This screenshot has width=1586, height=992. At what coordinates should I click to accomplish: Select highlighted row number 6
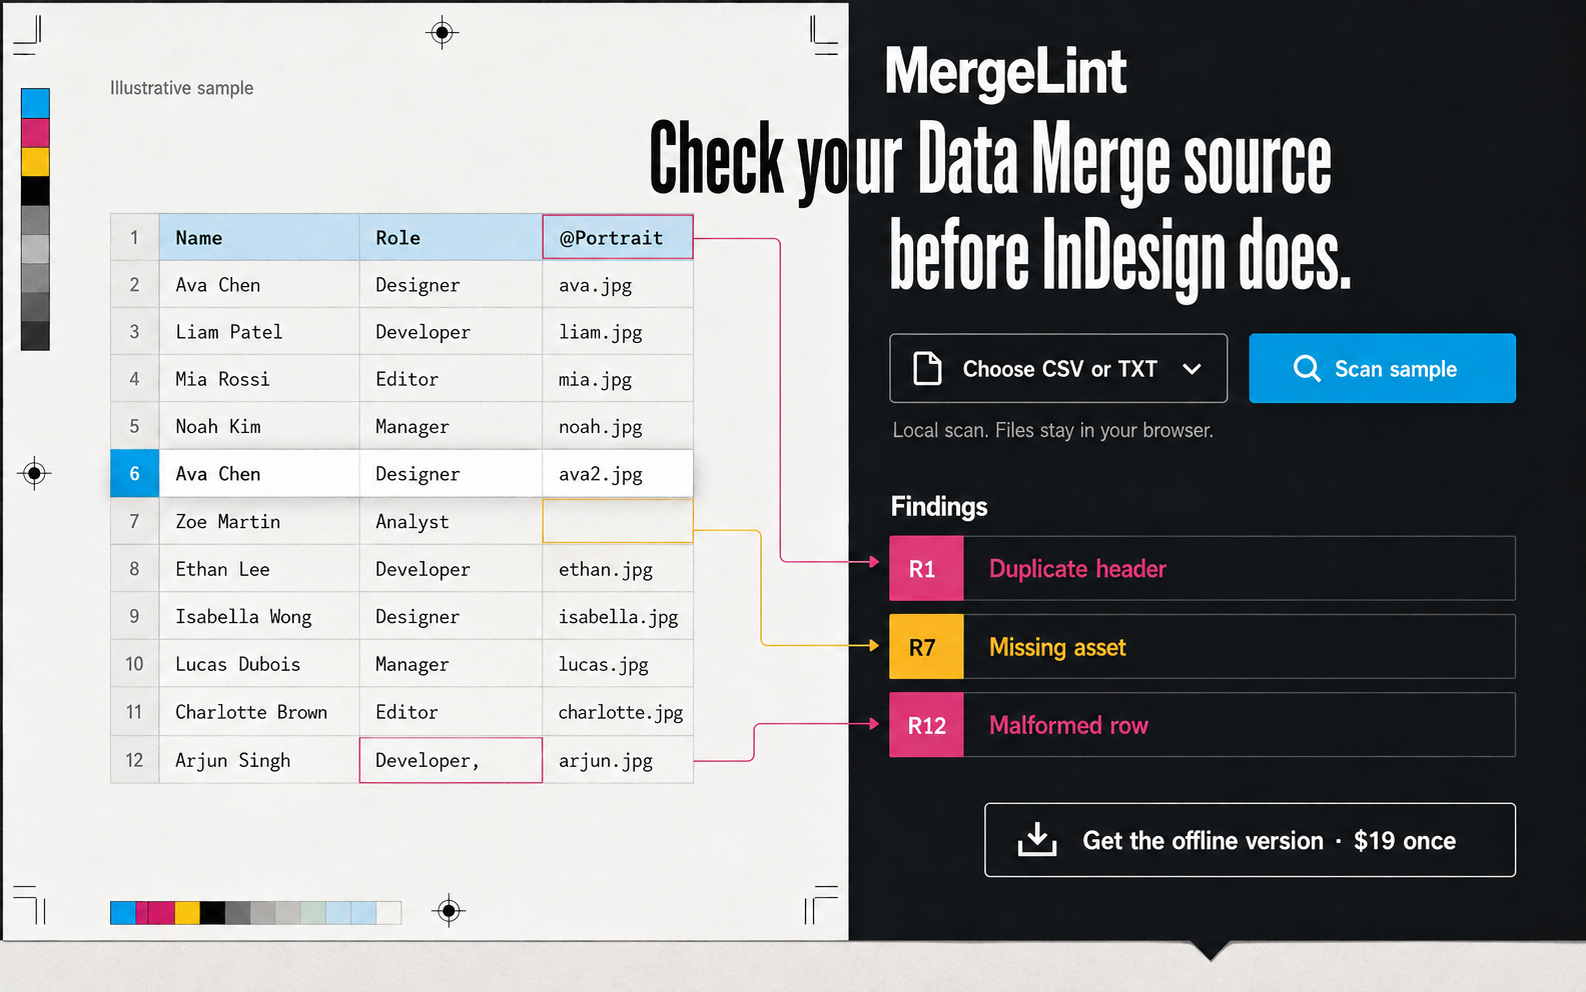pyautogui.click(x=135, y=473)
